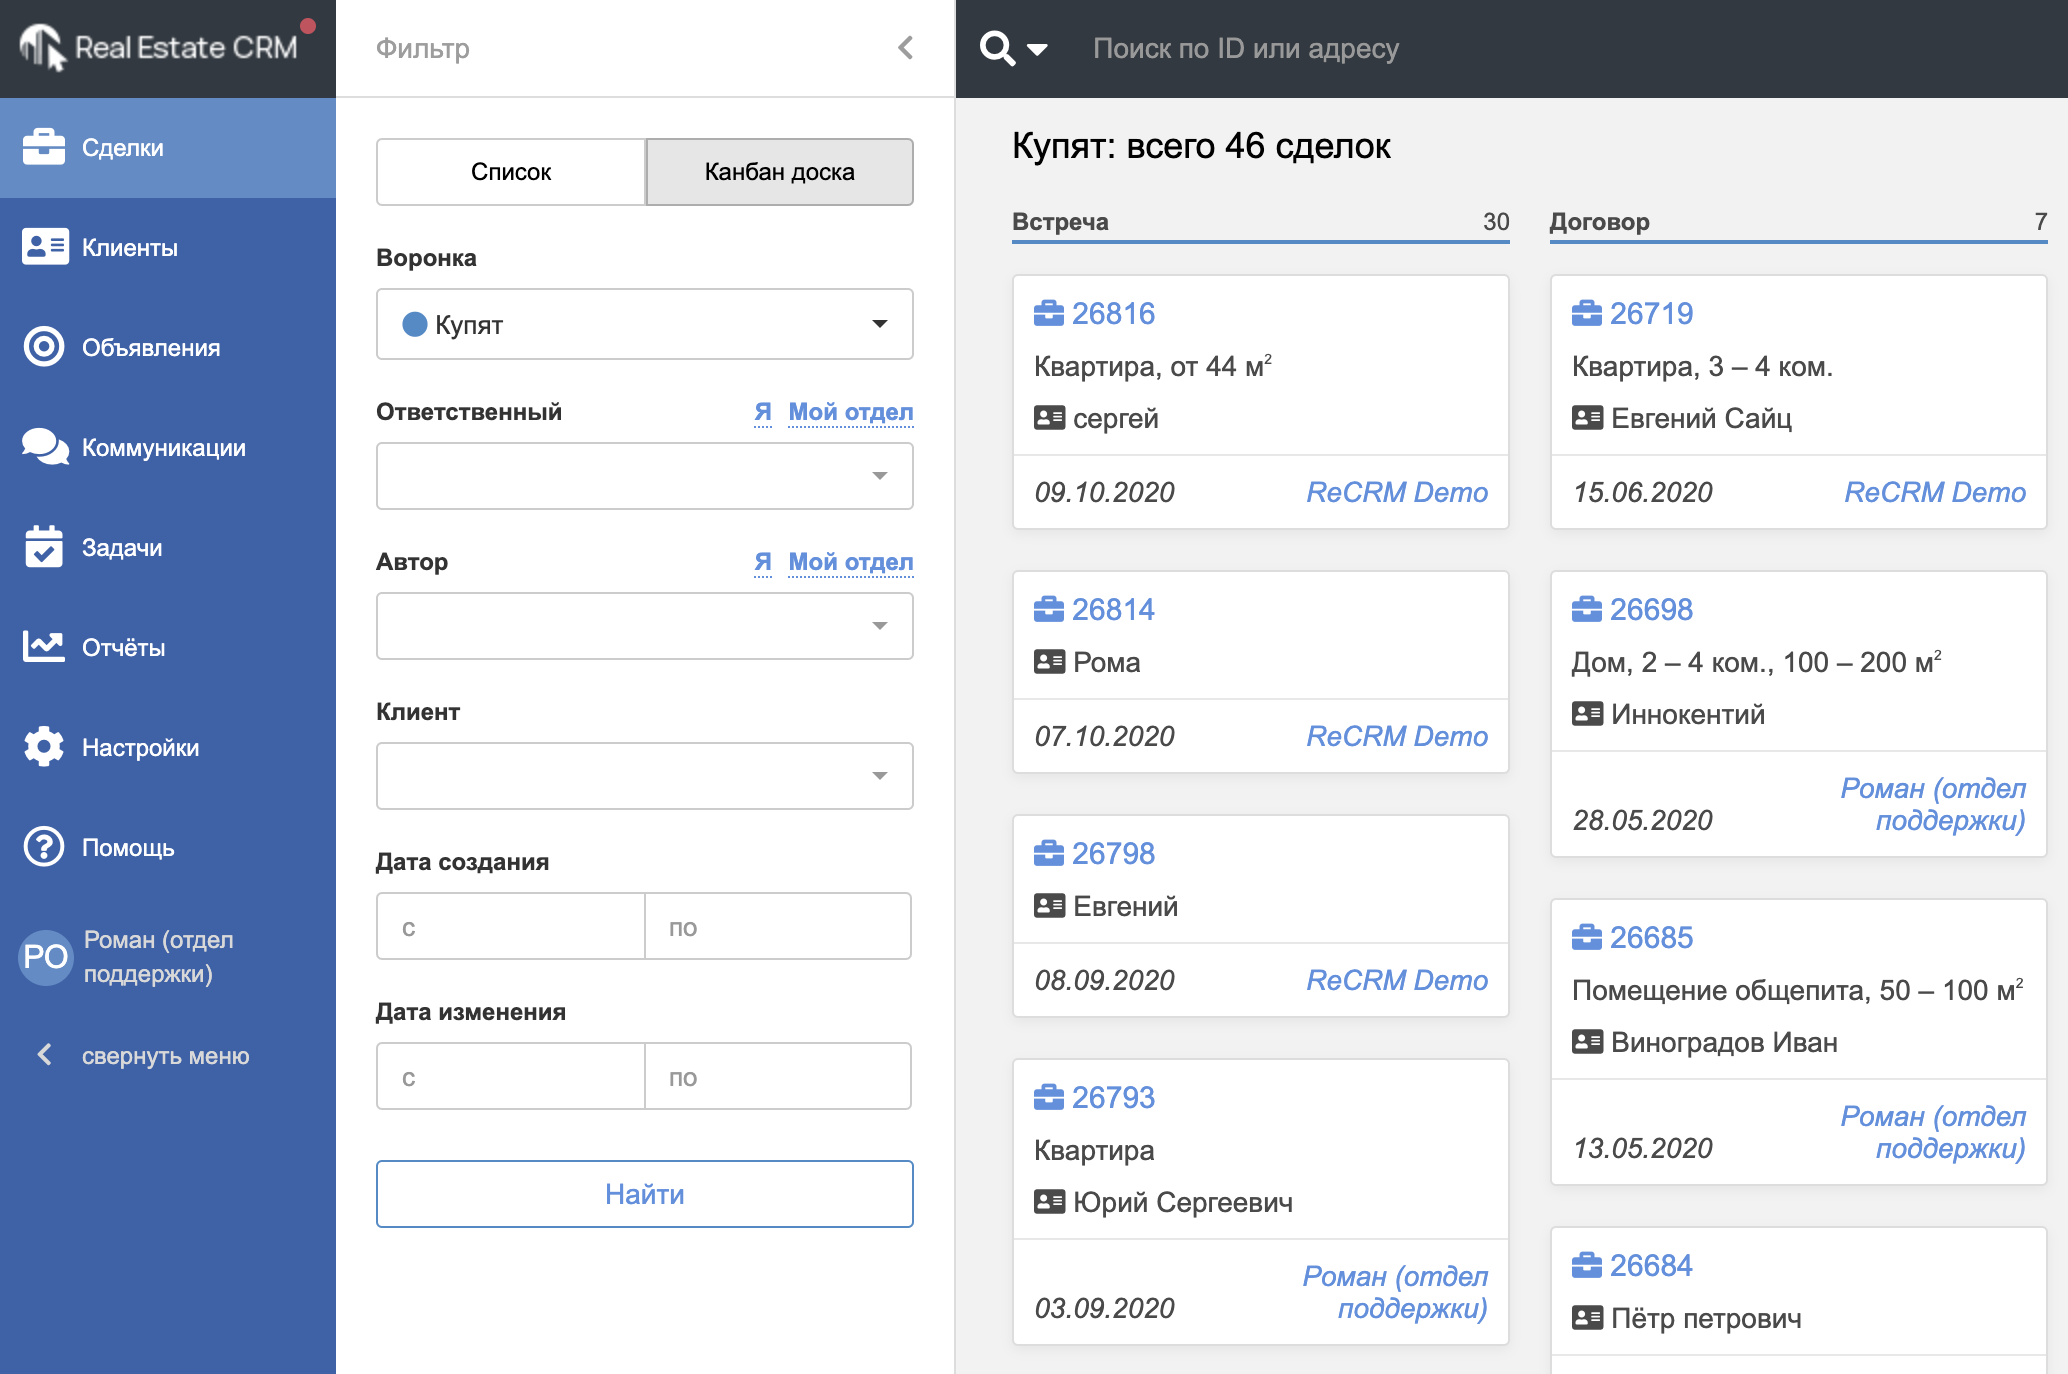Click Мой отдел link next to Ответственный
Viewport: 2068px width, 1374px height.
[x=851, y=412]
